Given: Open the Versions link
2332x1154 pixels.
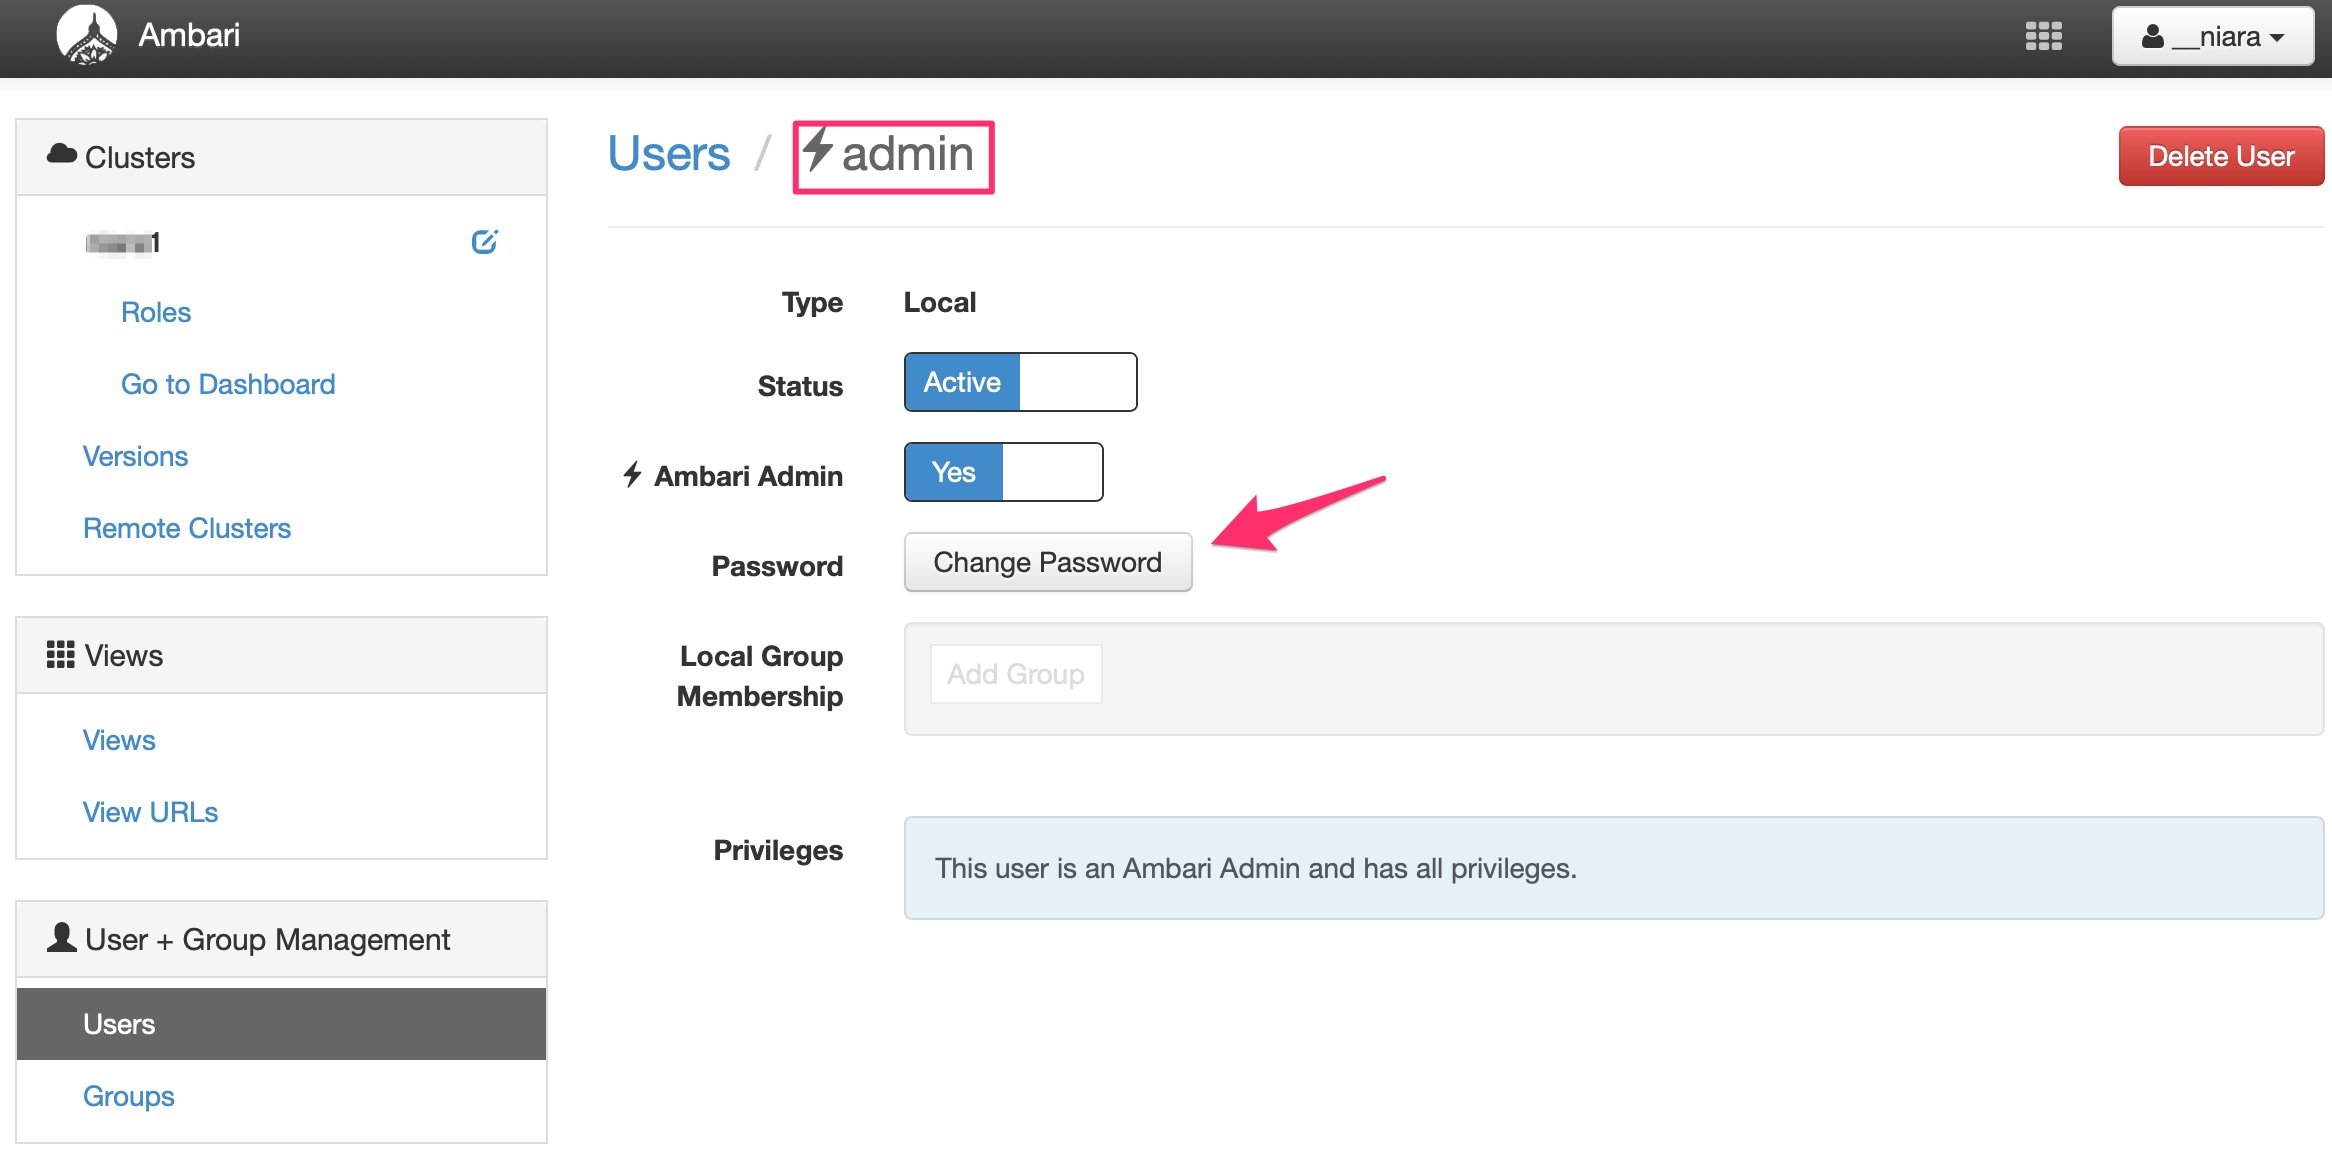Looking at the screenshot, I should click(x=135, y=456).
